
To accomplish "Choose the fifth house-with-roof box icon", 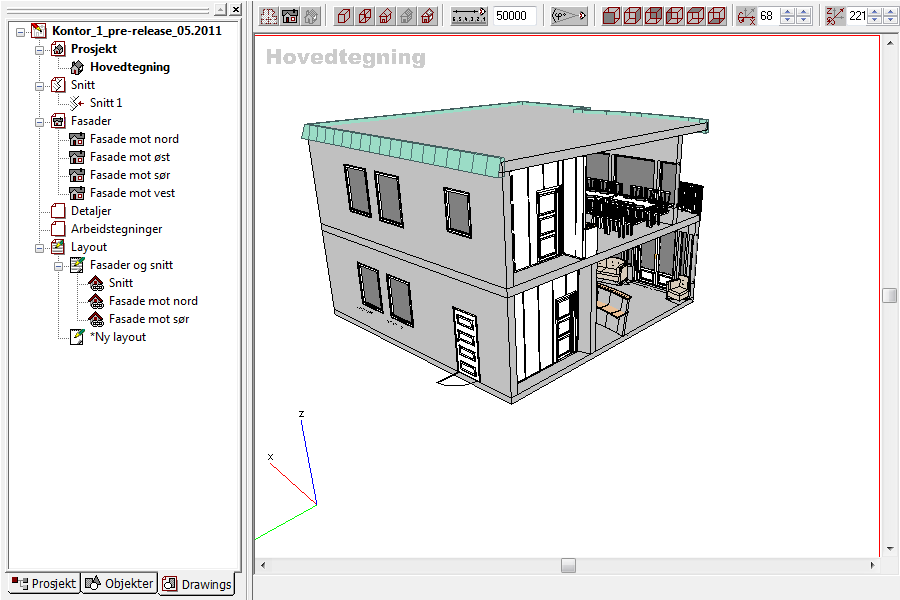I will (428, 16).
